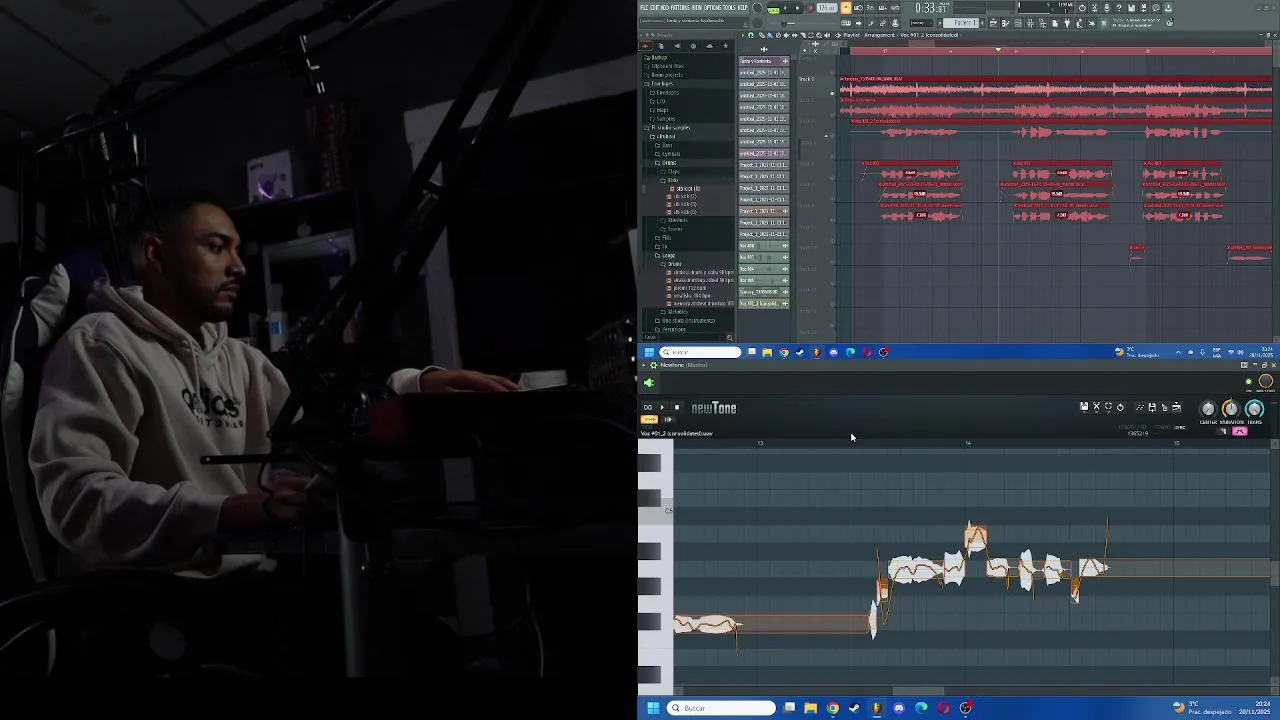
Task: Toggle the playlist magnet snap icon
Action: click(x=750, y=35)
